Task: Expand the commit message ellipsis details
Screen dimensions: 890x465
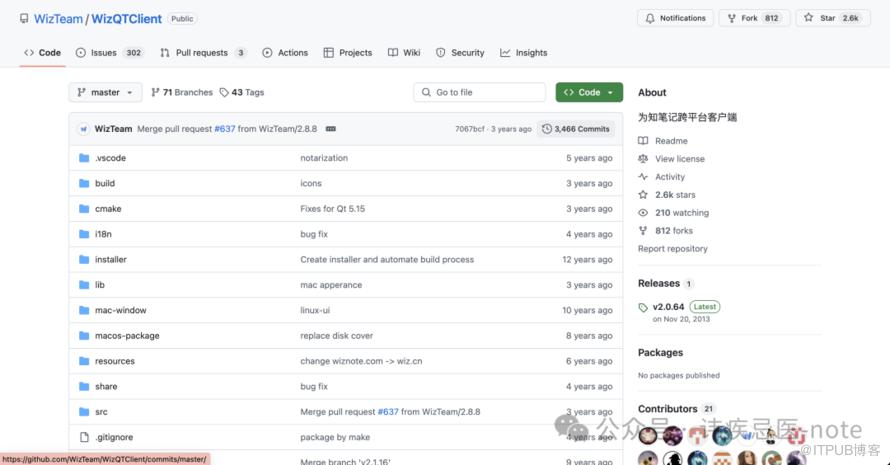Action: point(331,129)
